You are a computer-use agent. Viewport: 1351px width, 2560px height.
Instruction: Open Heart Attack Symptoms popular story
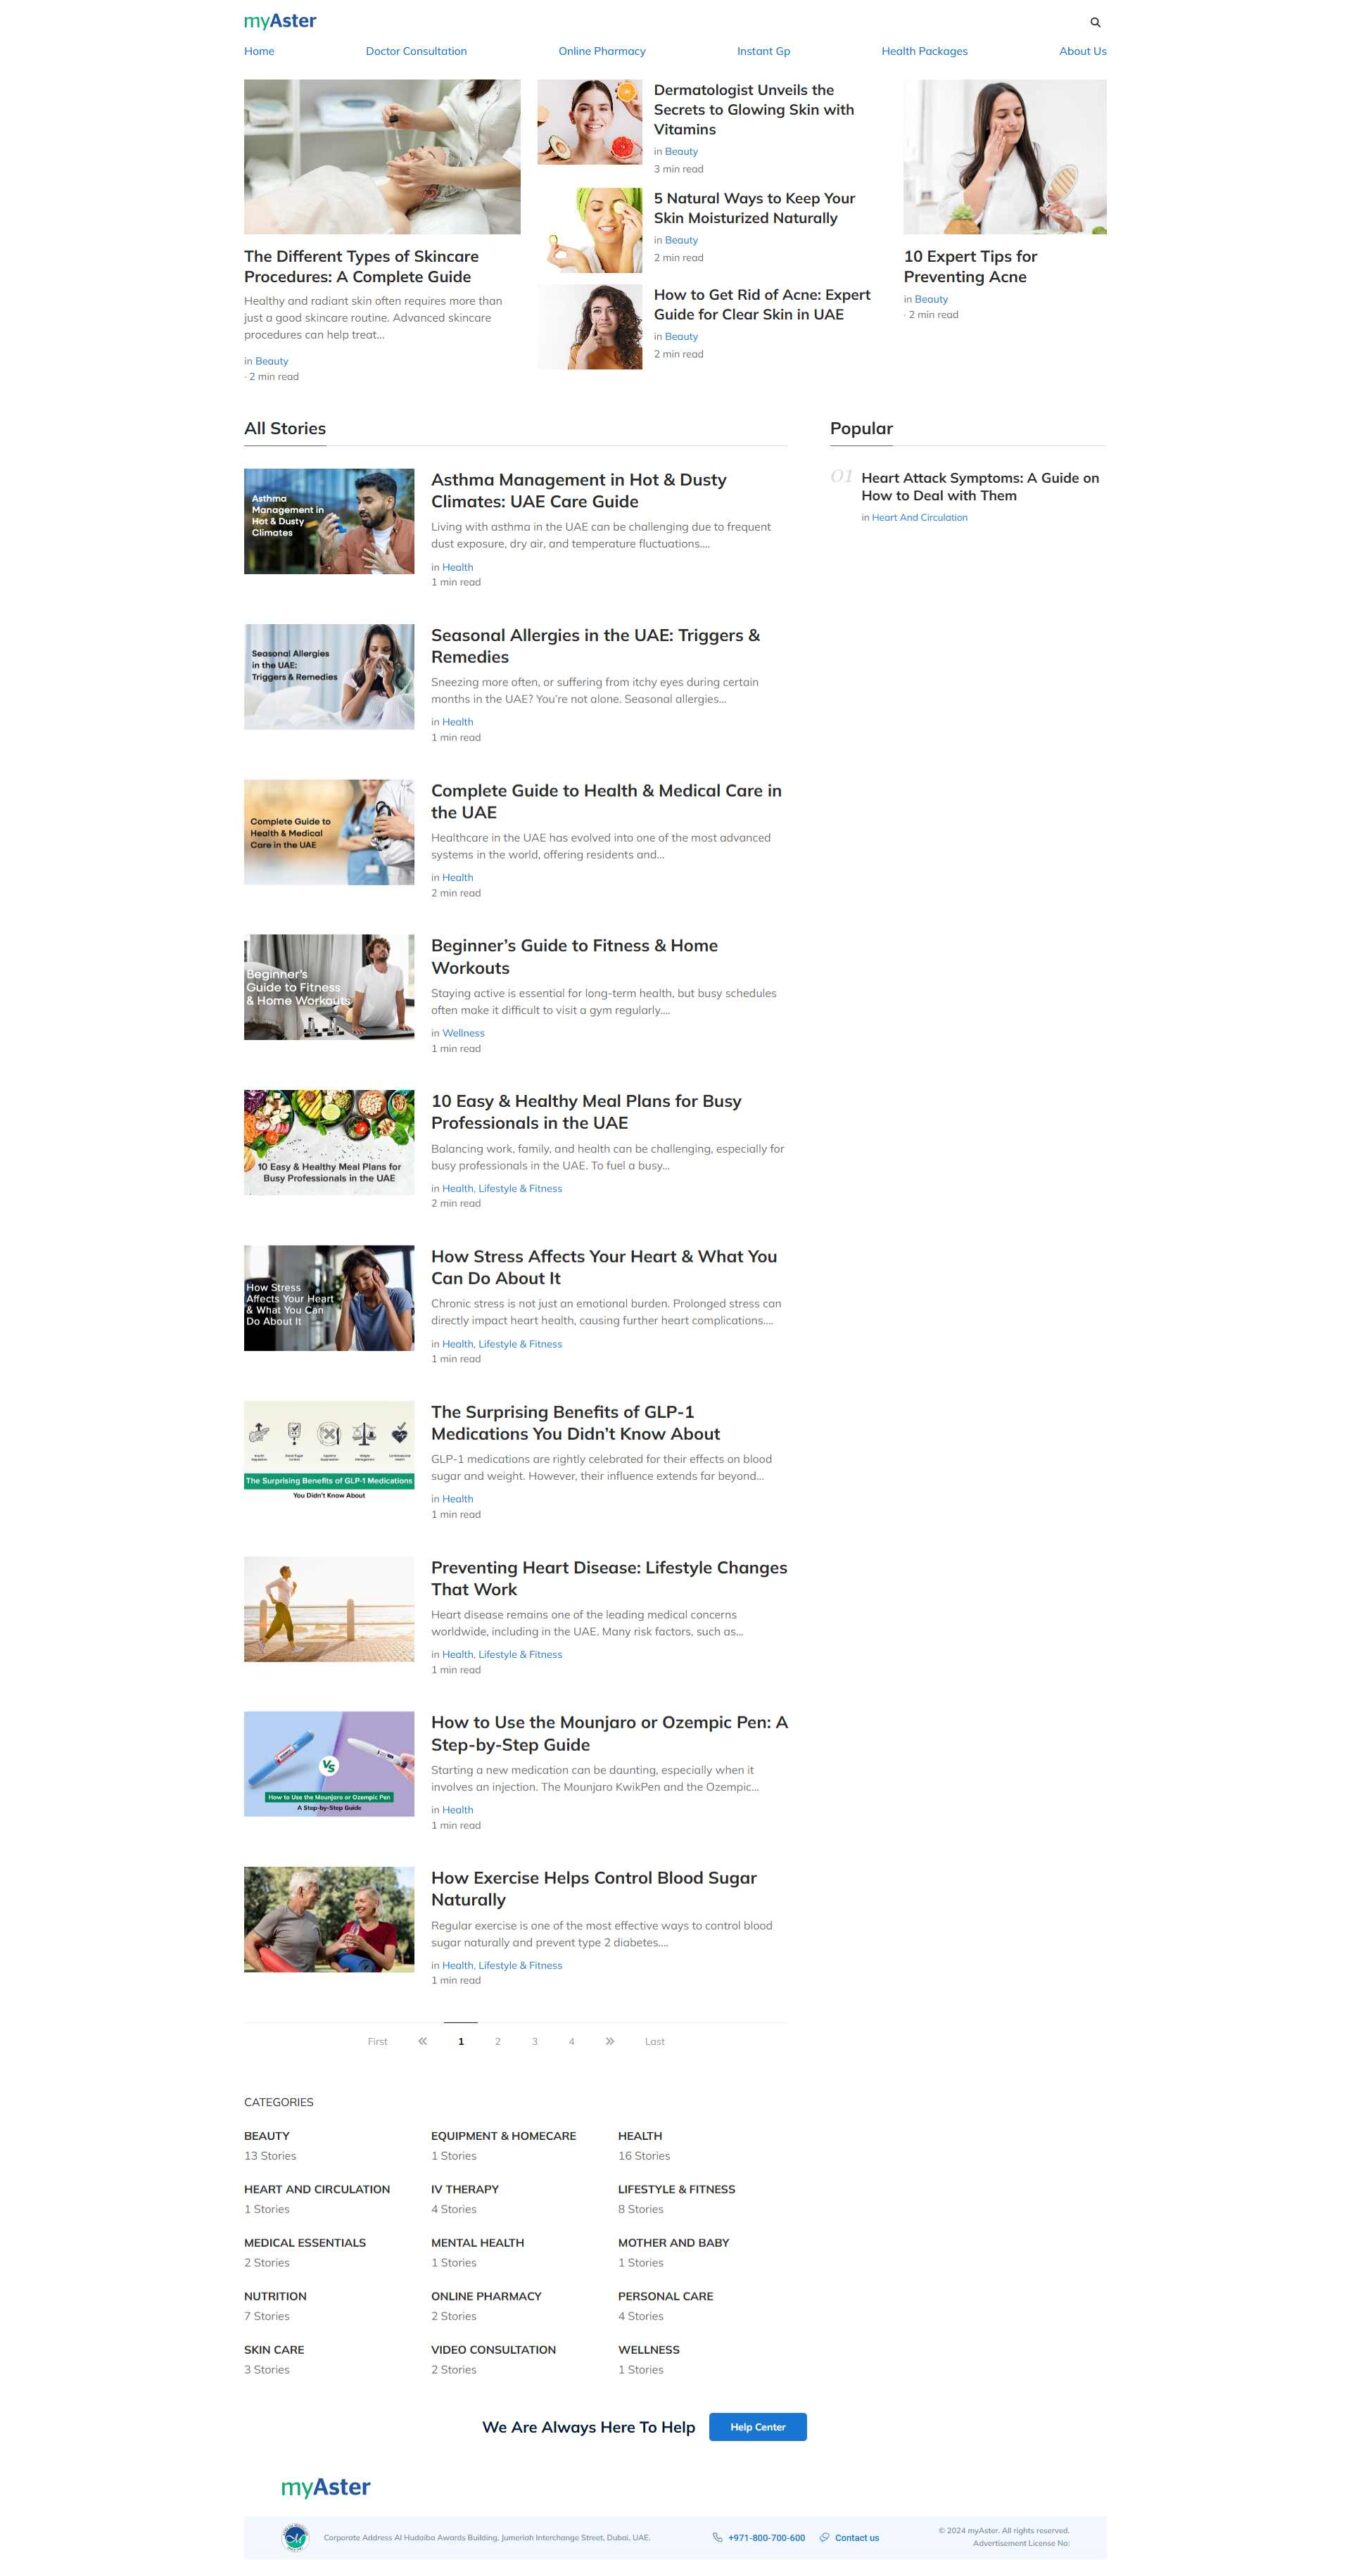pyautogui.click(x=979, y=486)
